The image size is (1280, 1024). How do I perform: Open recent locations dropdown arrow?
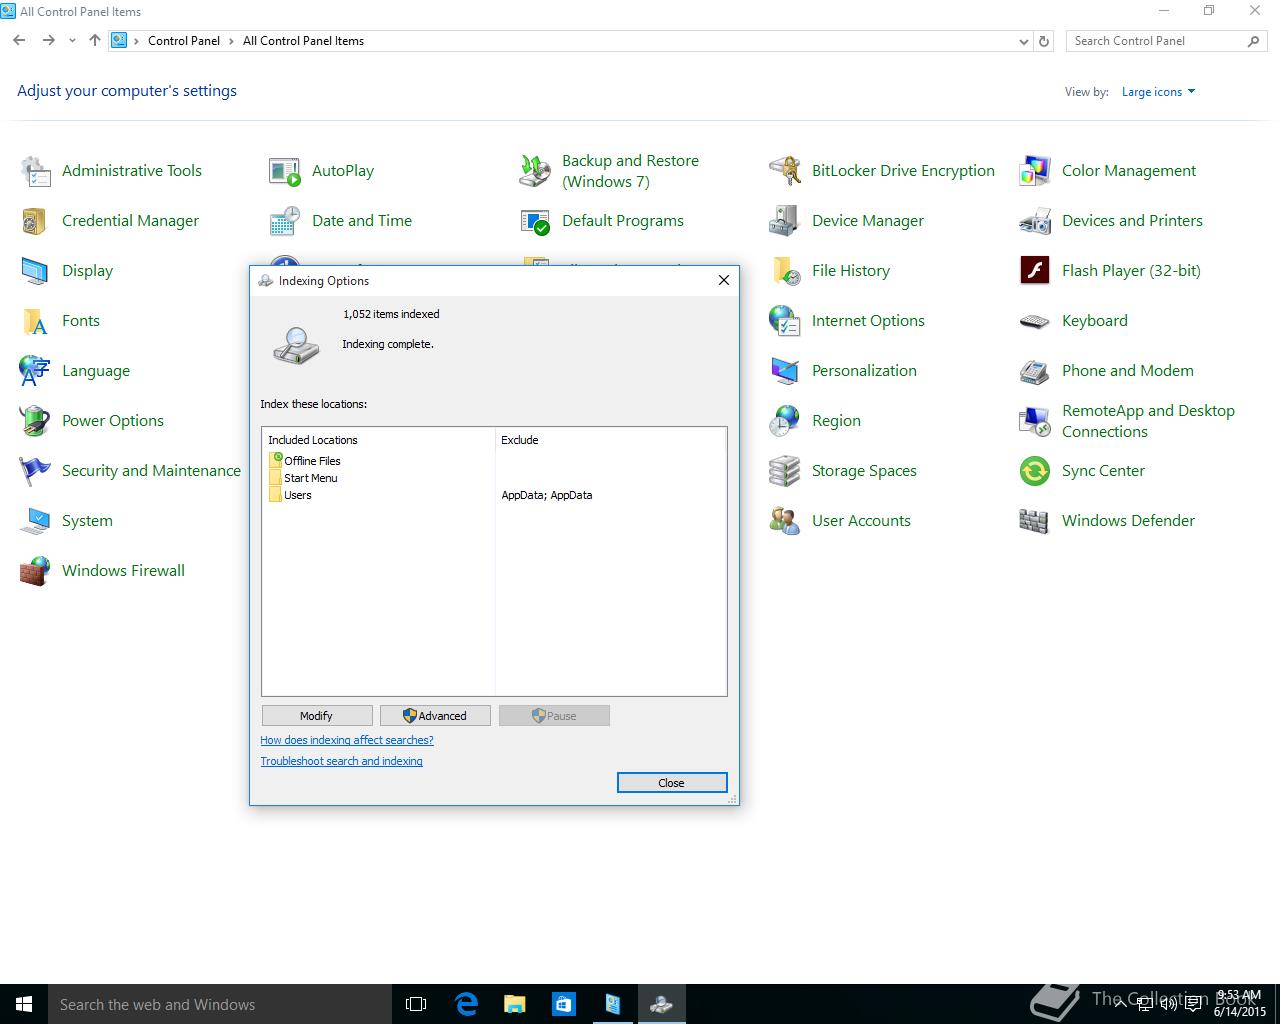(72, 41)
